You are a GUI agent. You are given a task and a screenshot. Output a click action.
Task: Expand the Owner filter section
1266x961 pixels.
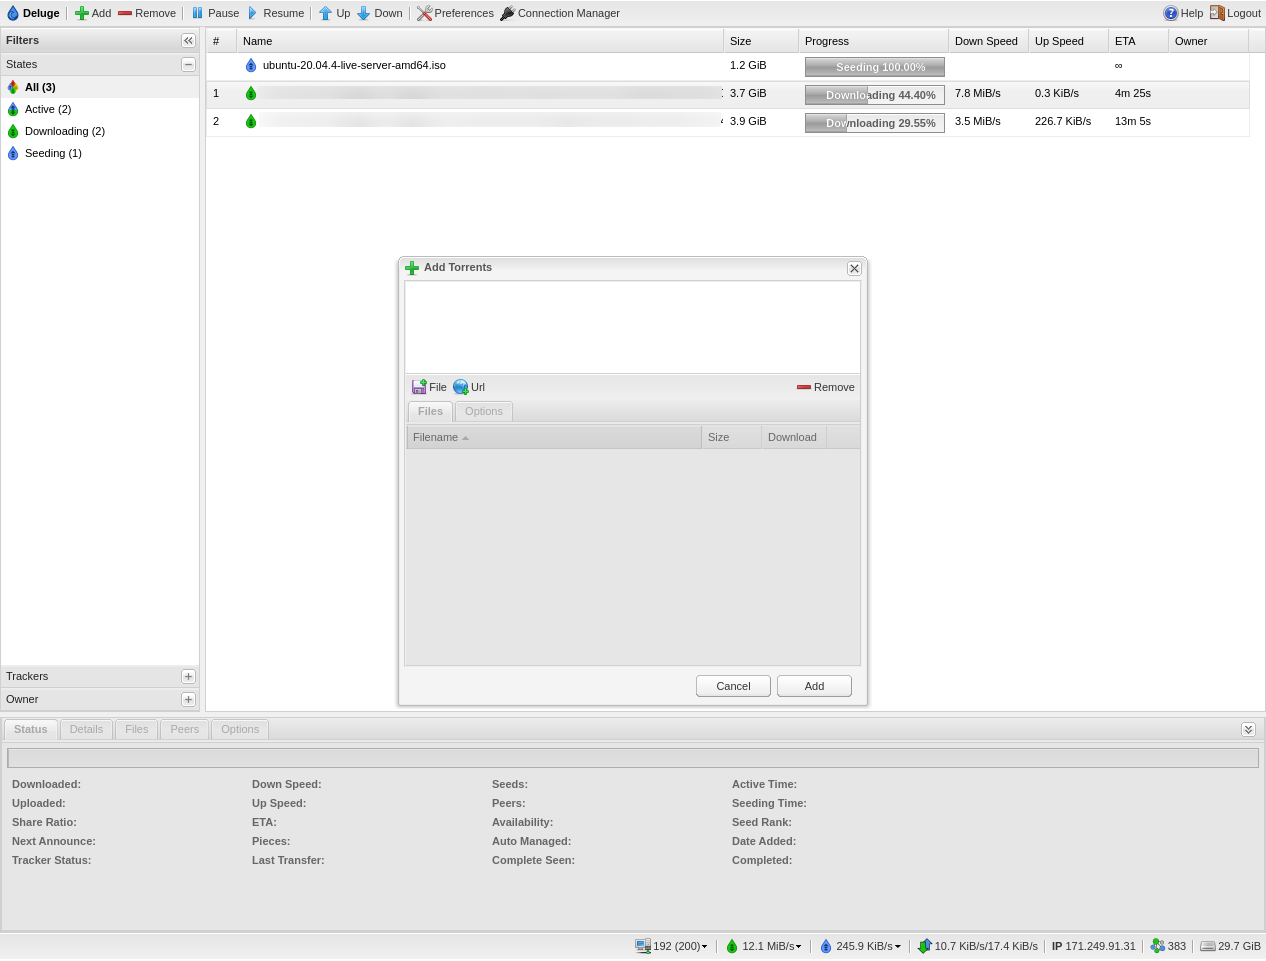tap(188, 699)
